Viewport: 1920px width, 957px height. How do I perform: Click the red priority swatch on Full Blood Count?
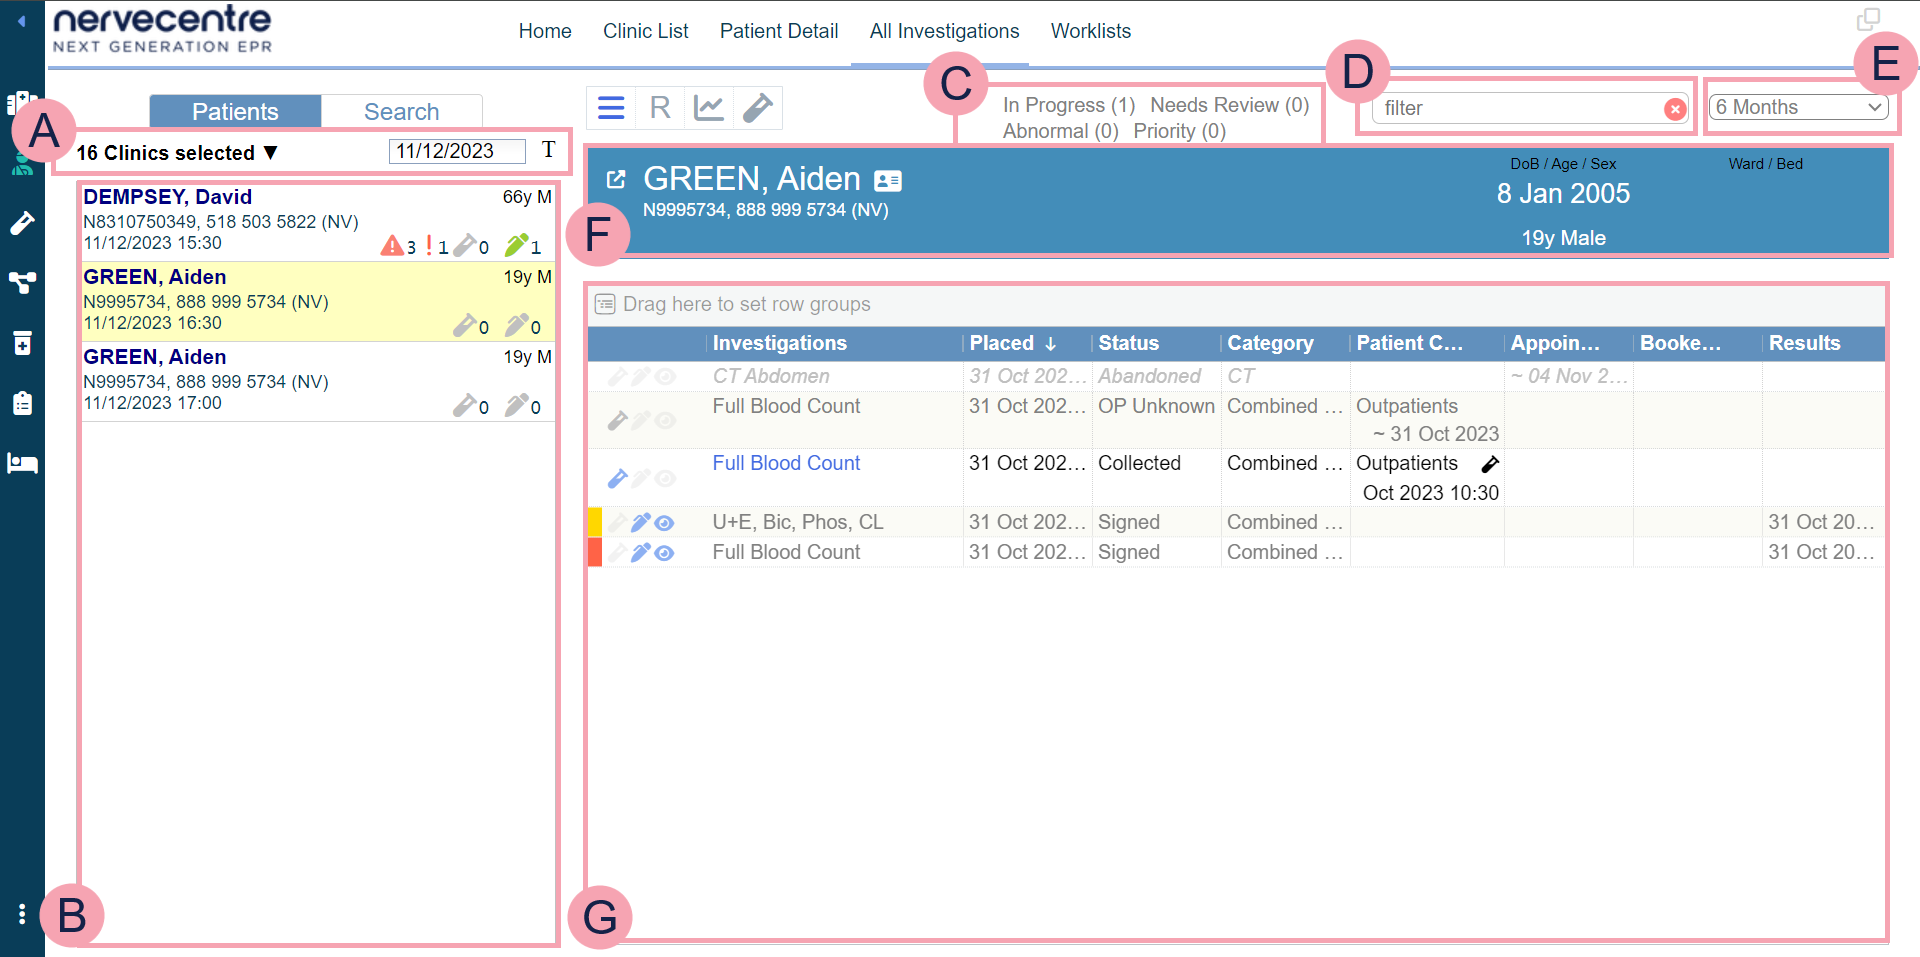coord(595,552)
